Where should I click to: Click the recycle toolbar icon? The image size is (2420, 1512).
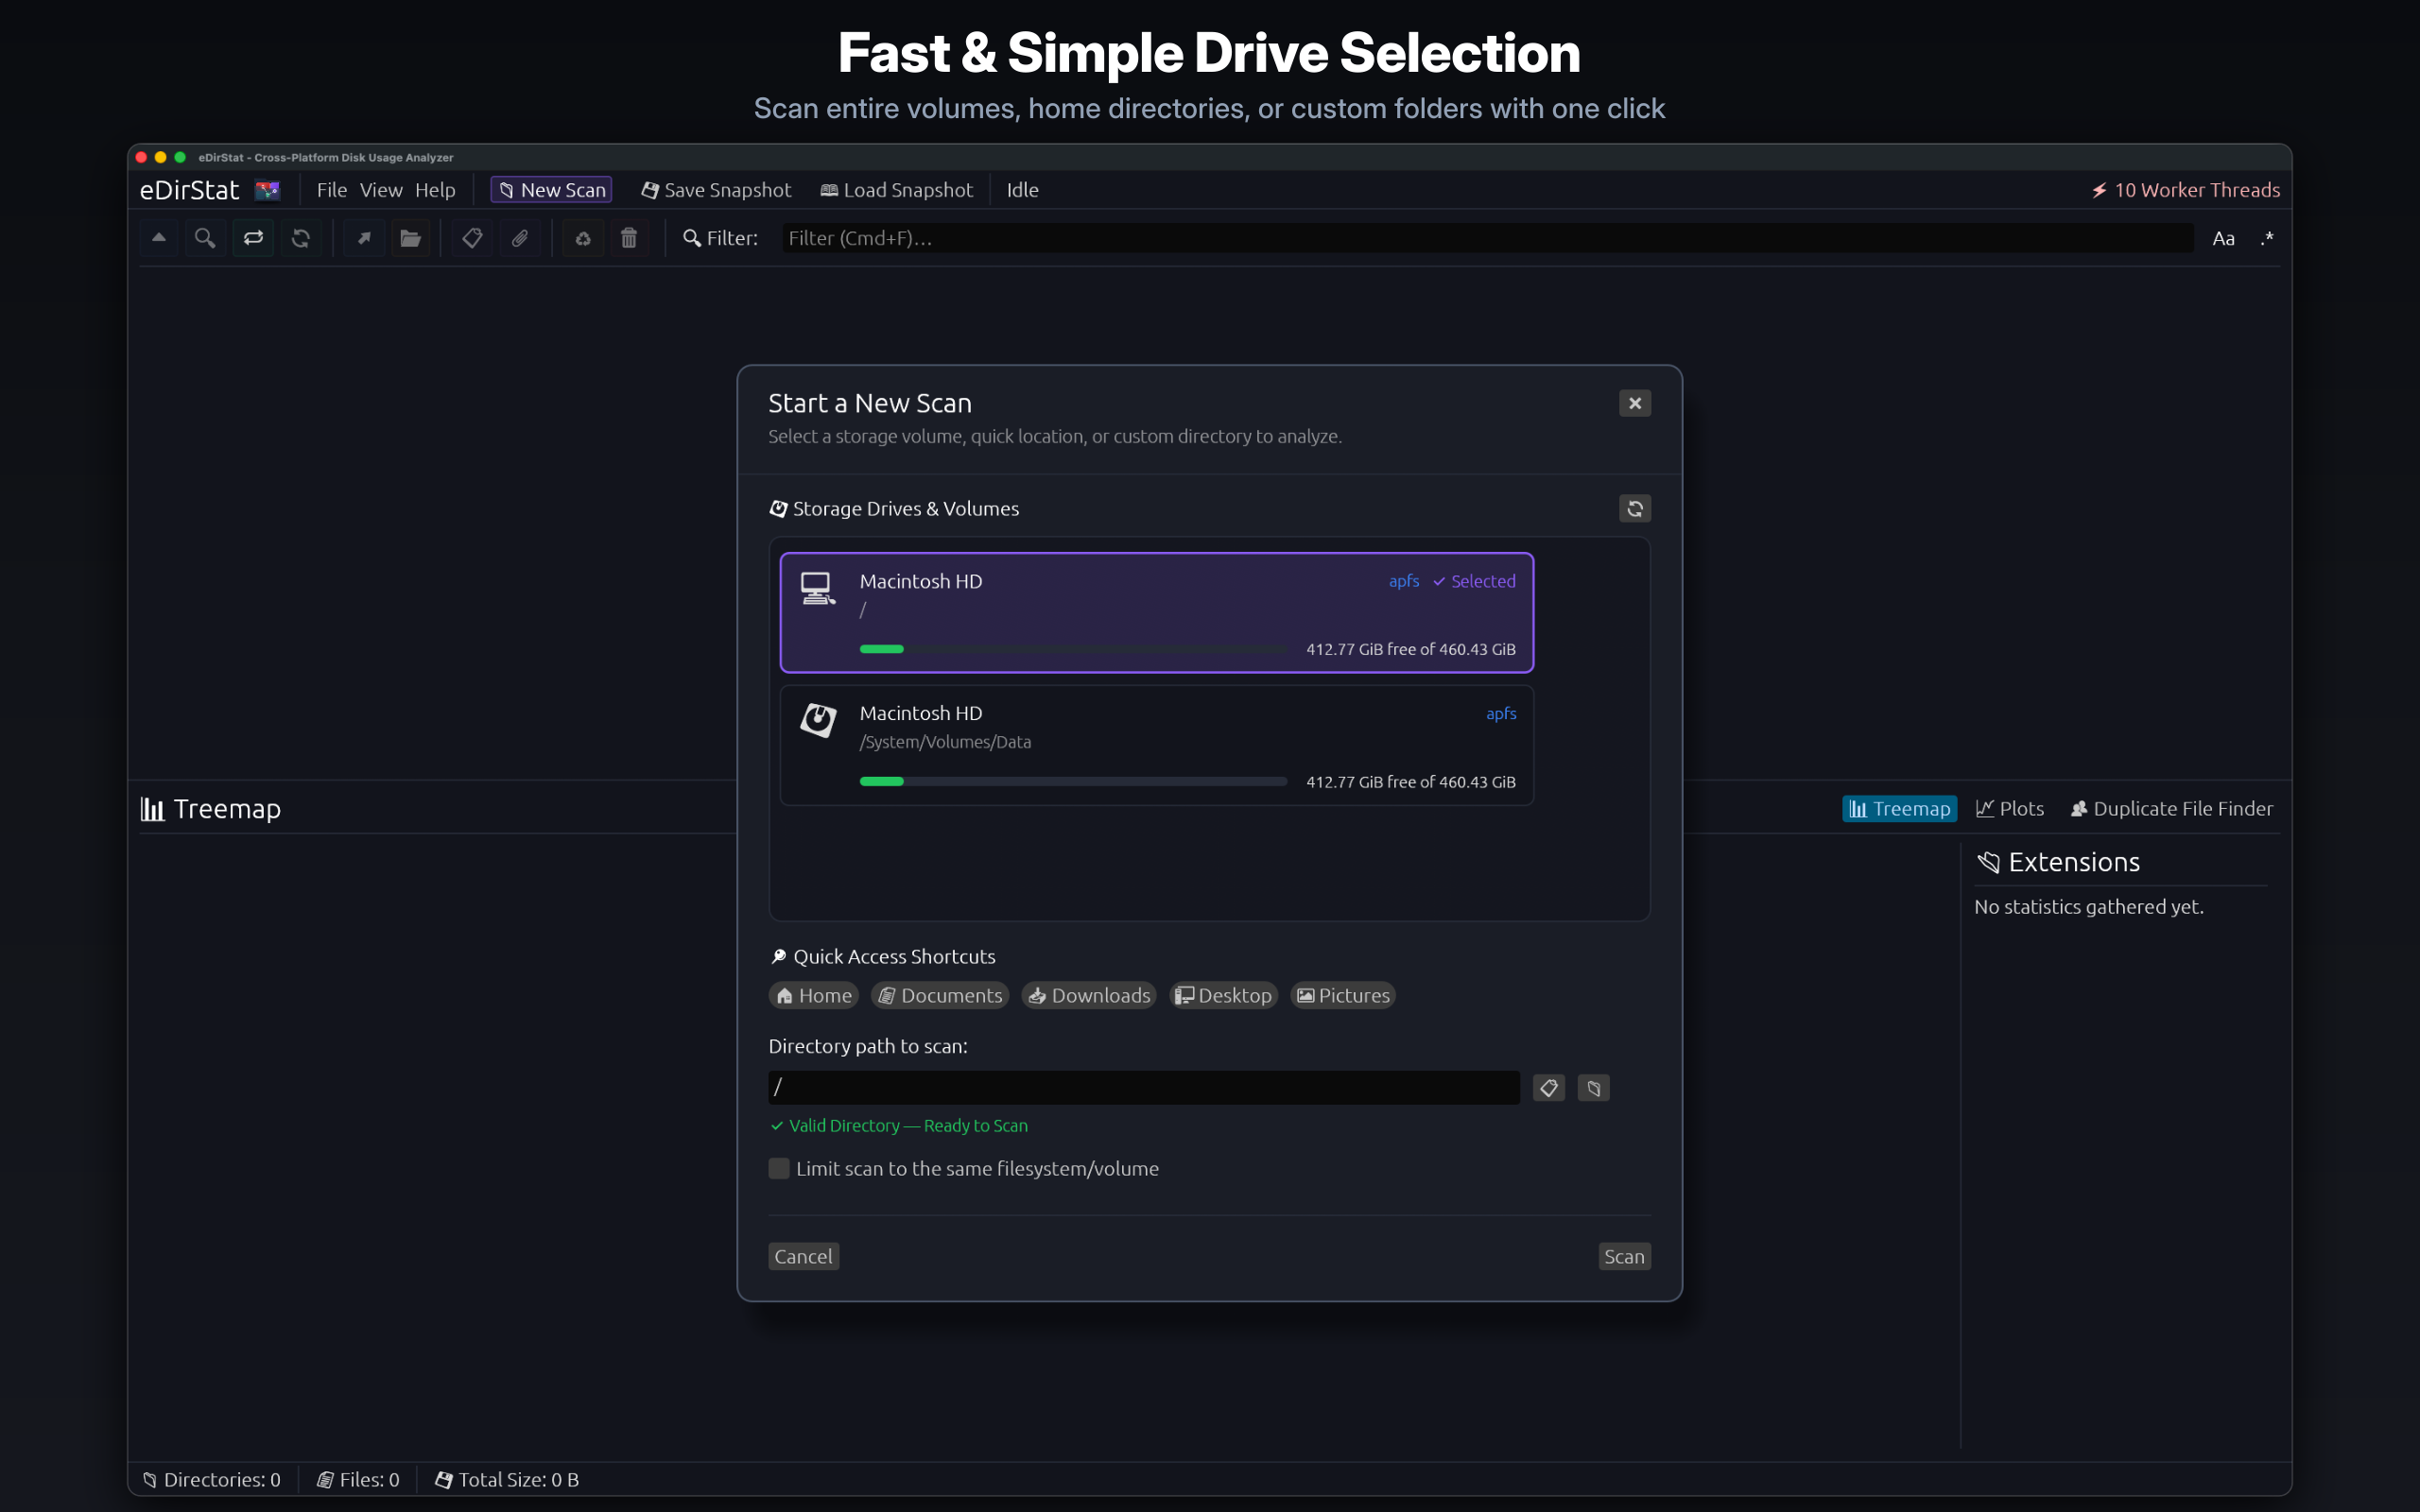coord(583,238)
